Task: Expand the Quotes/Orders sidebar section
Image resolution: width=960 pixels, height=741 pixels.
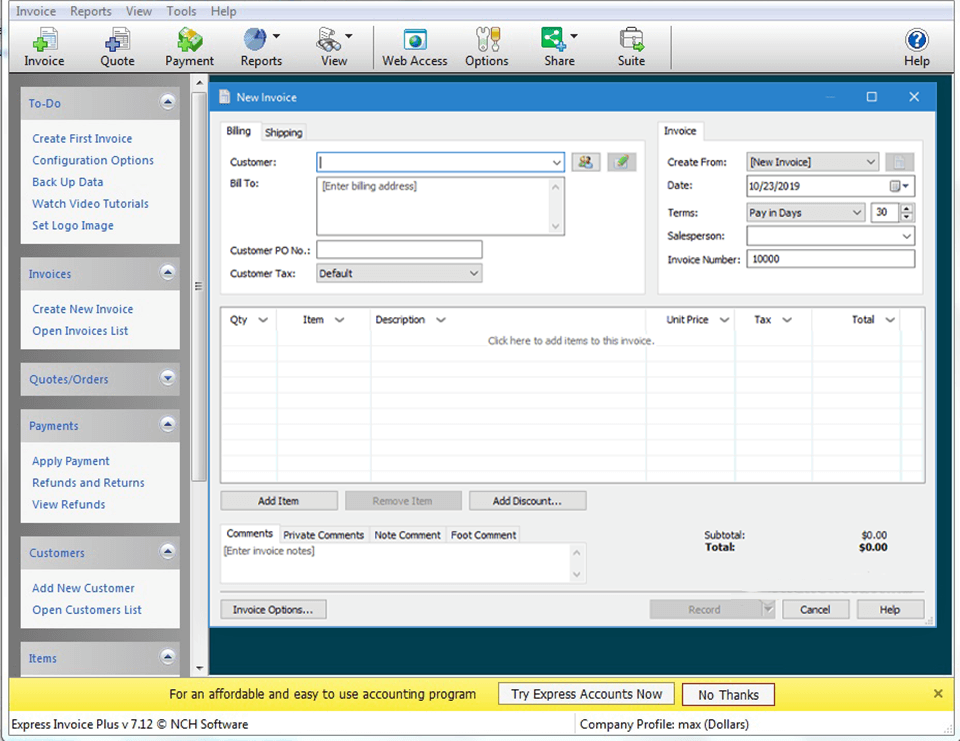Action: 168,378
